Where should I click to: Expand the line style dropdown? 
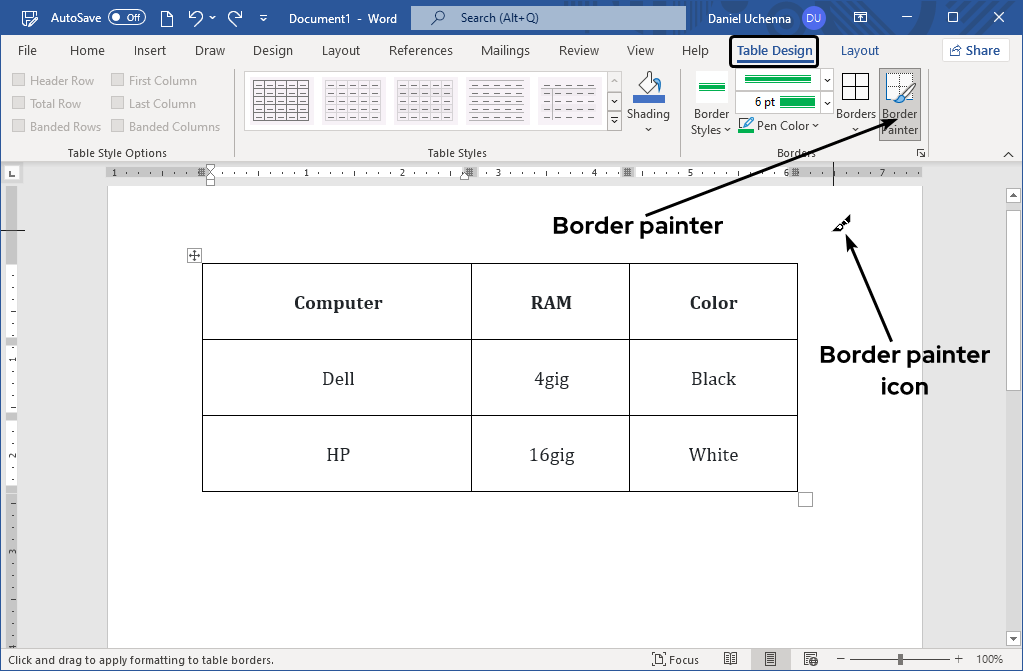826,79
